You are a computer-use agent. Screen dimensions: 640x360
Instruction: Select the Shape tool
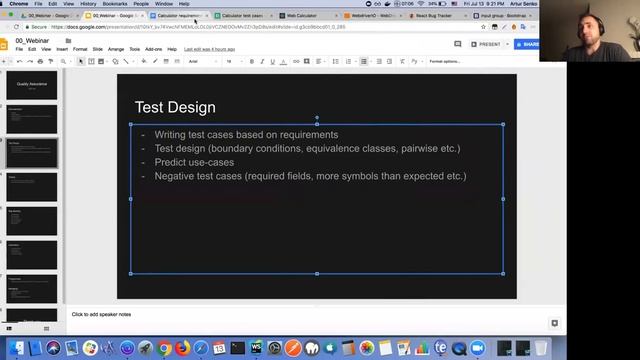(x=116, y=61)
